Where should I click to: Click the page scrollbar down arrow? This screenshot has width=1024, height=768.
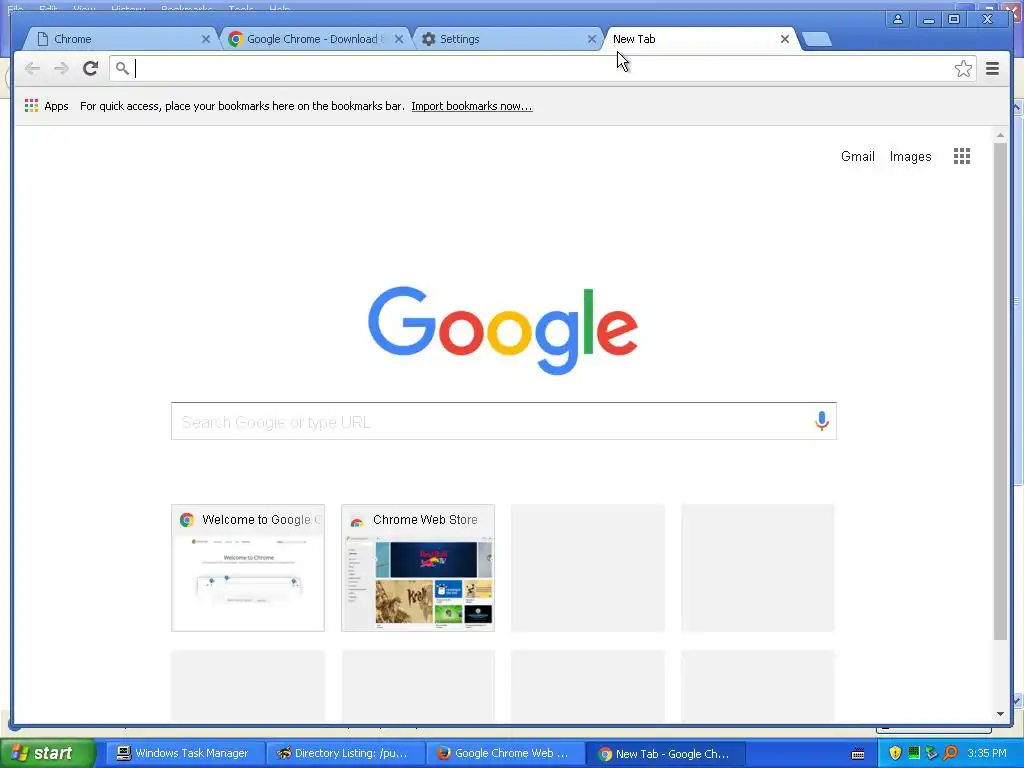pos(1000,714)
